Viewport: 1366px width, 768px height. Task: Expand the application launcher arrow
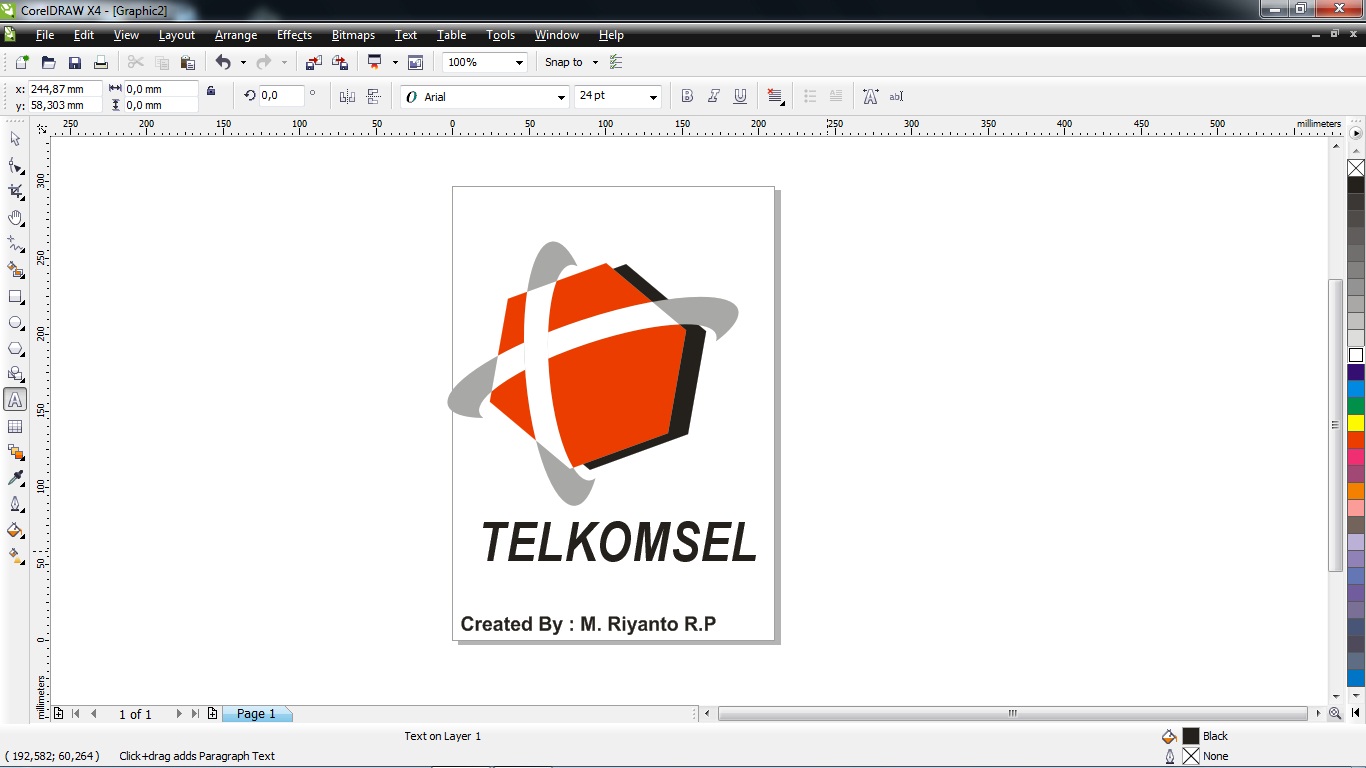point(394,62)
